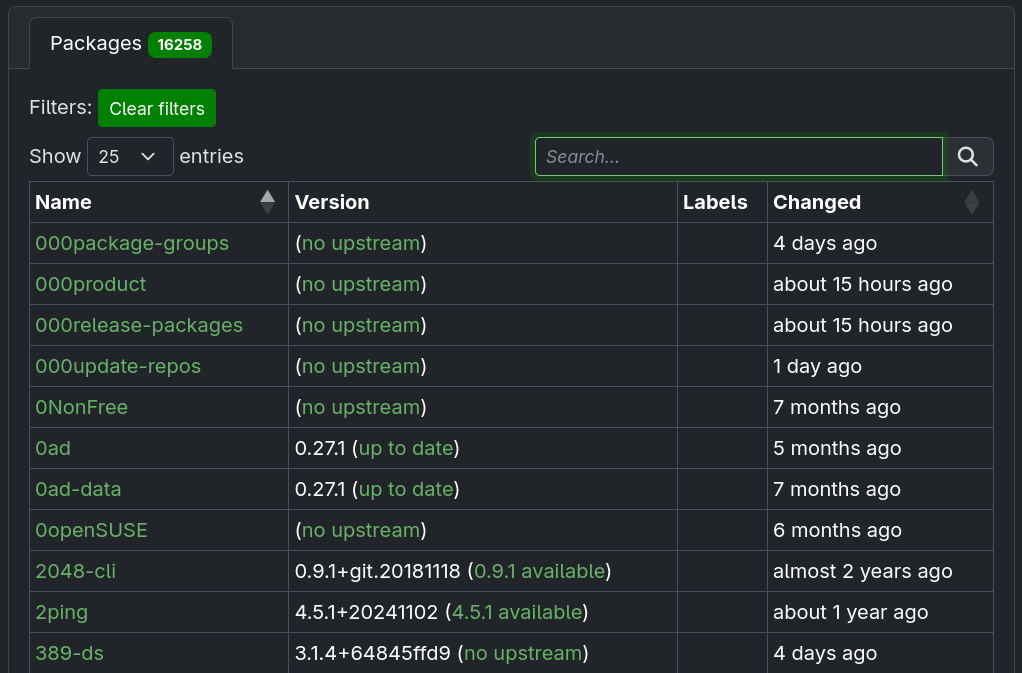Open the 000release-packages package

[x=139, y=325]
